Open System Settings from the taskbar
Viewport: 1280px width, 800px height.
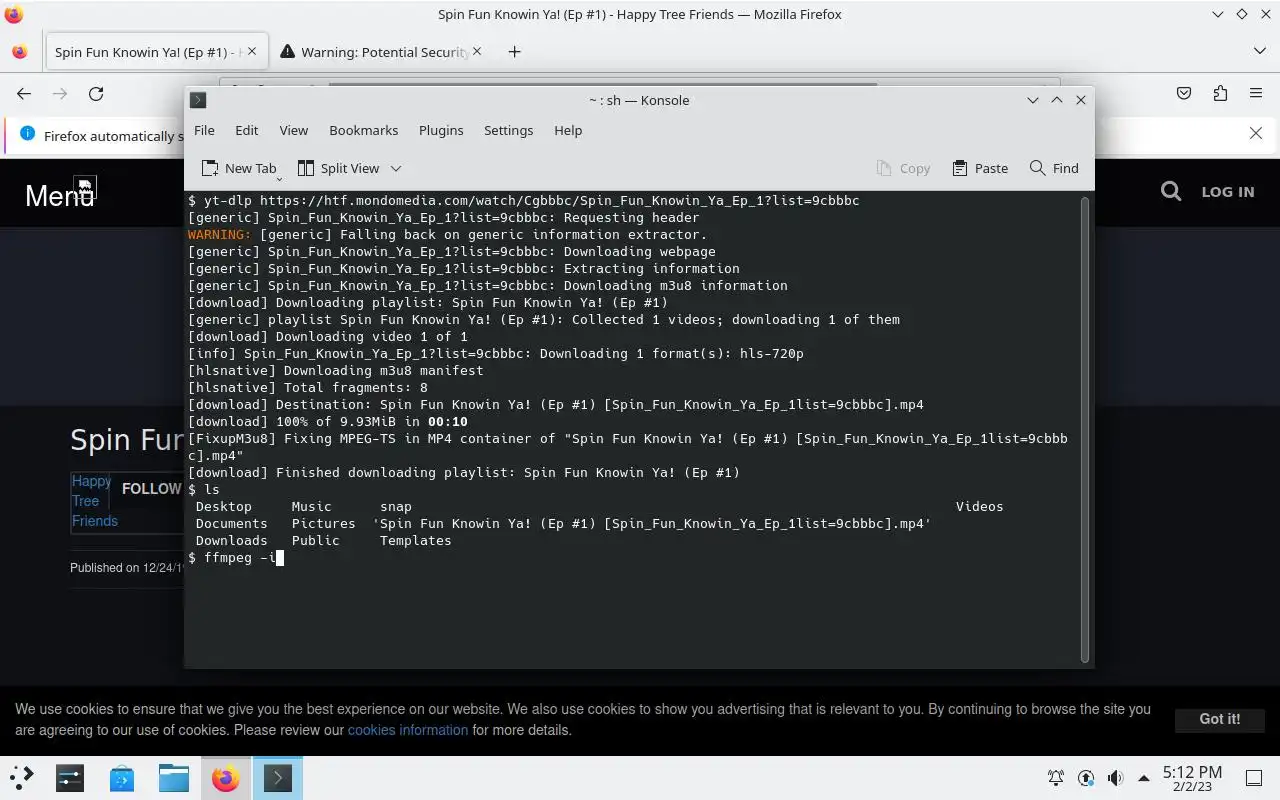(x=70, y=777)
